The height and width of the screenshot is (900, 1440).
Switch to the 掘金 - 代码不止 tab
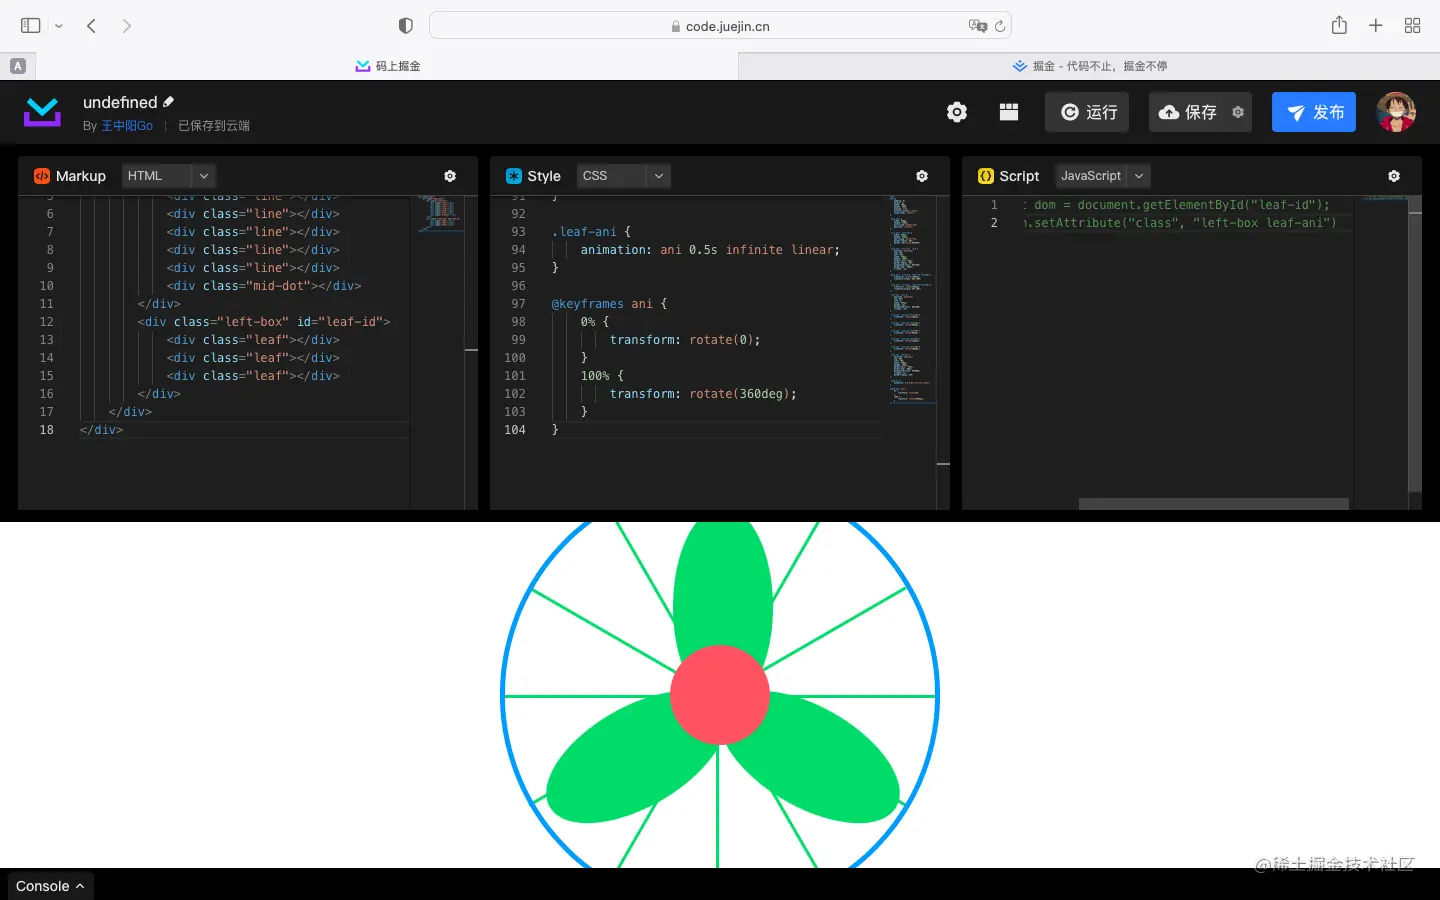1089,66
